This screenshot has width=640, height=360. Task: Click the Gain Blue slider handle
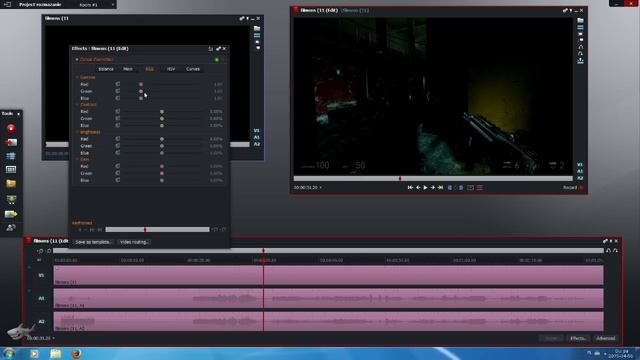[162, 180]
